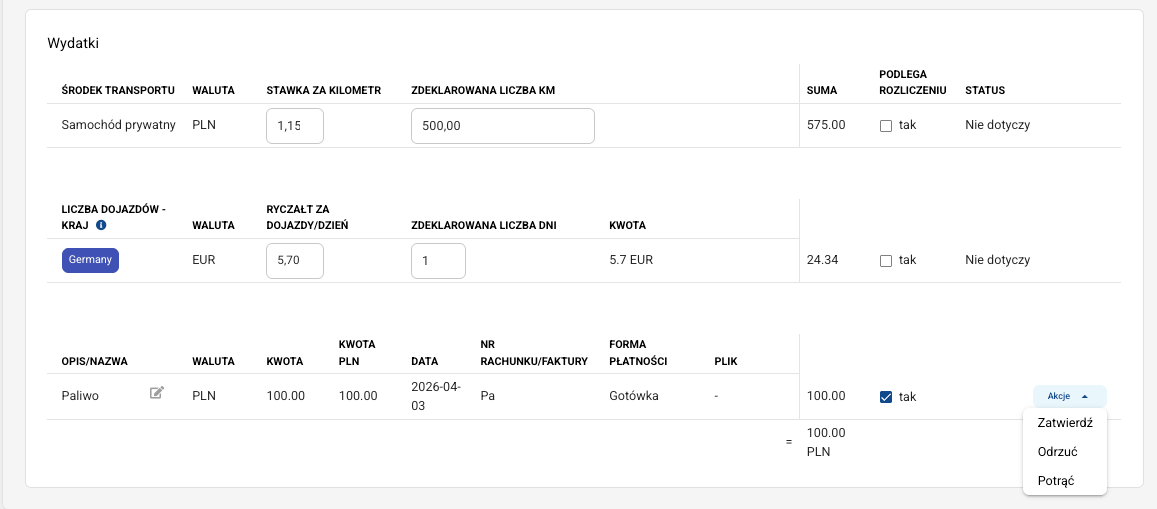Click the info icon beside Liczba dojazdów - kraj
Screen dimensions: 1157x509
102,226
